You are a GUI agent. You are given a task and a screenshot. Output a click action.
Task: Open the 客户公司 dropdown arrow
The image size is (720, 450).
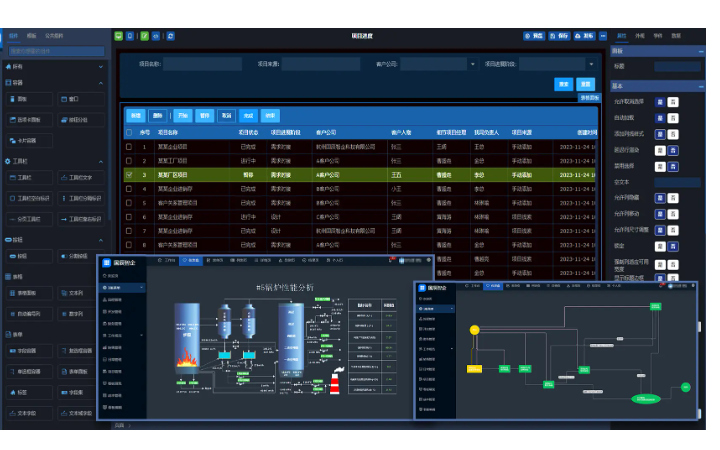tap(472, 64)
